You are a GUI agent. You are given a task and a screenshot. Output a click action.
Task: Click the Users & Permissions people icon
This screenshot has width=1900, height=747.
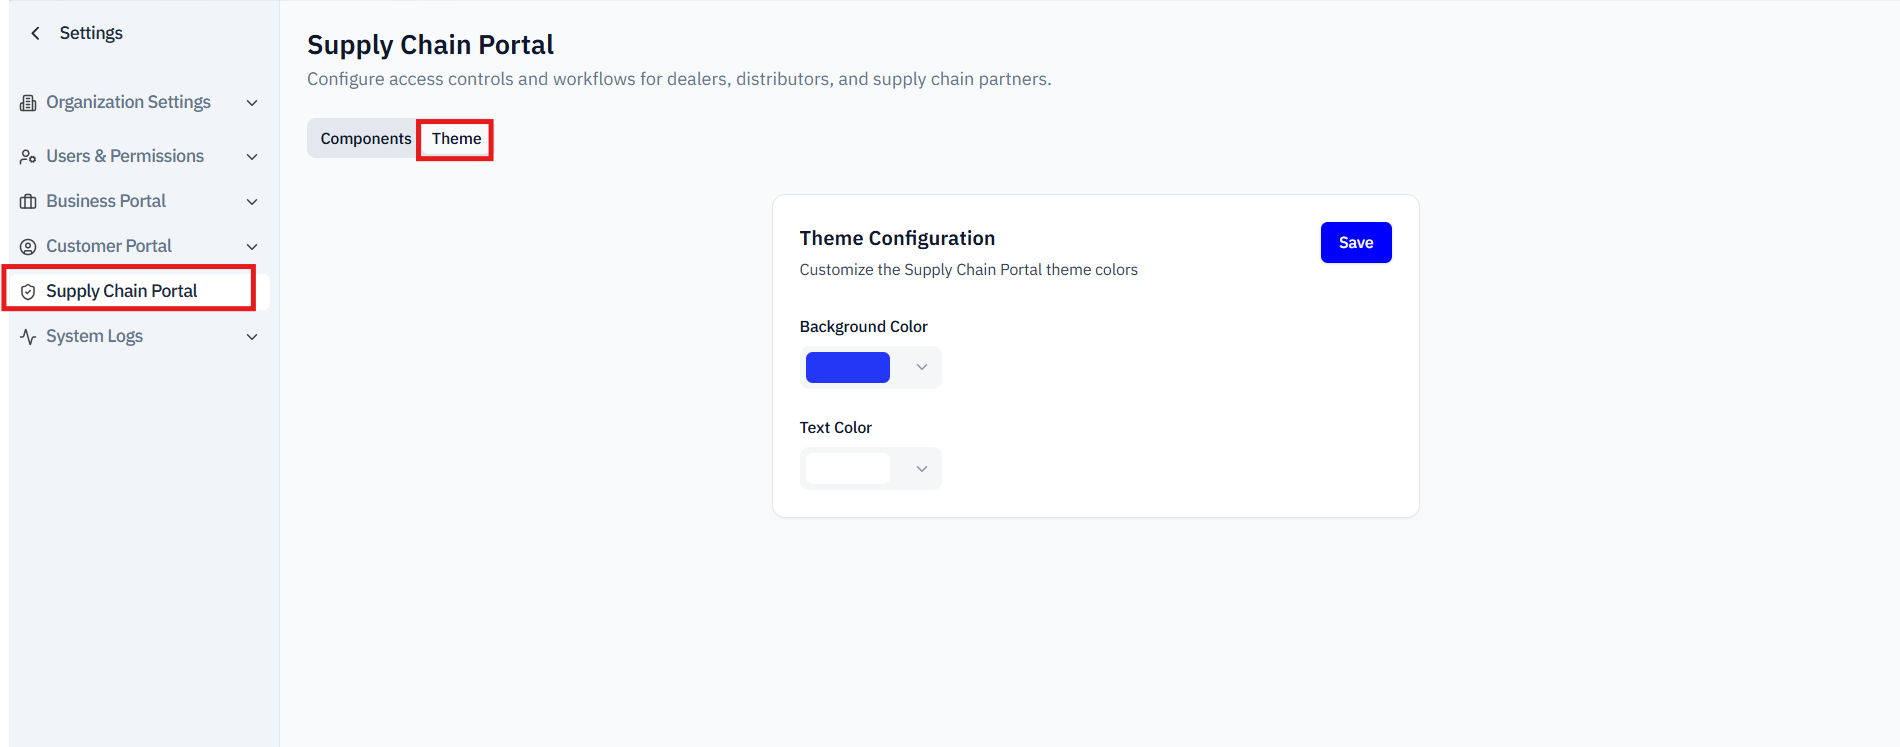pos(28,157)
